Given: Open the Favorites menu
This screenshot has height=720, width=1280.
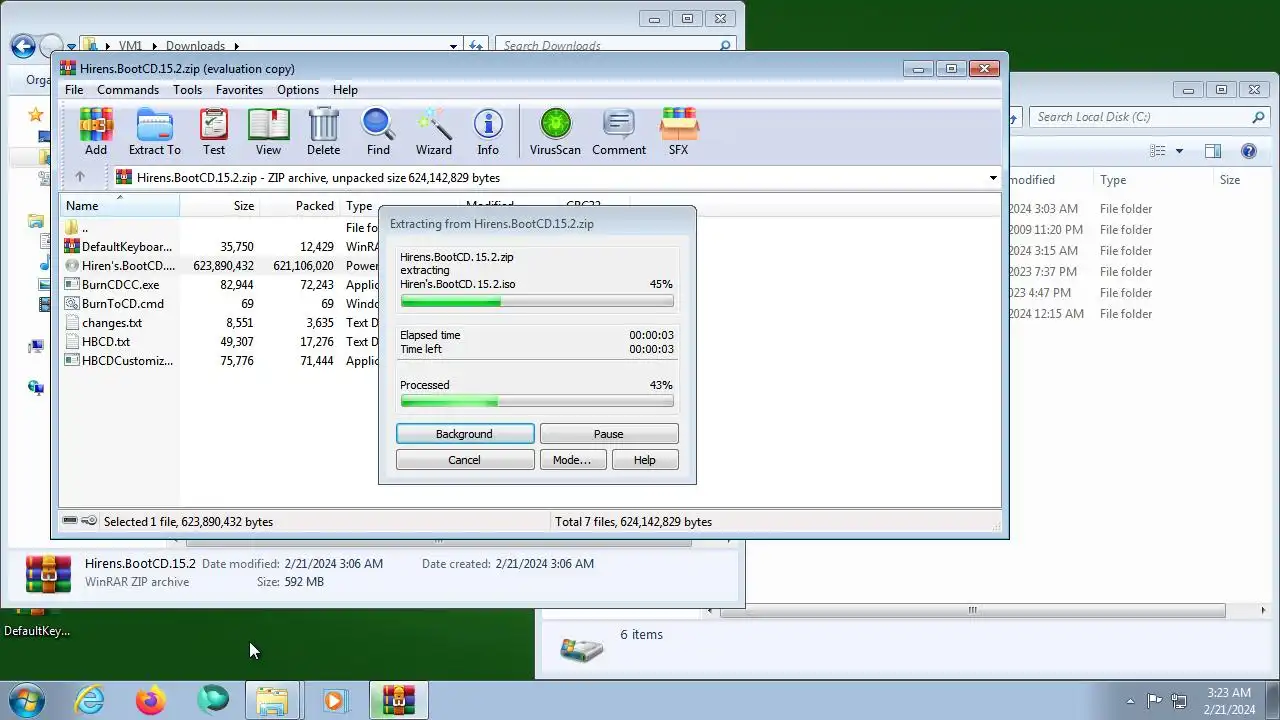Looking at the screenshot, I should click(x=239, y=90).
